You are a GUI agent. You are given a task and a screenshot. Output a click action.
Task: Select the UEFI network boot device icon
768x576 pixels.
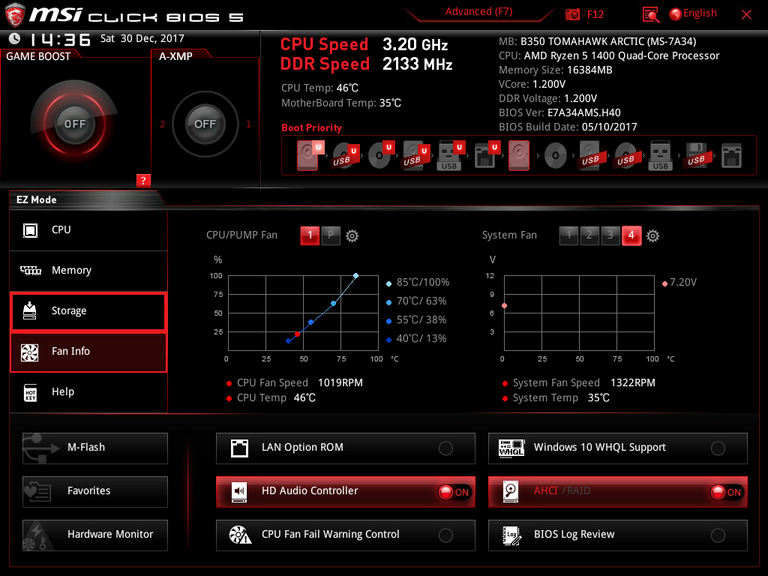pos(486,156)
